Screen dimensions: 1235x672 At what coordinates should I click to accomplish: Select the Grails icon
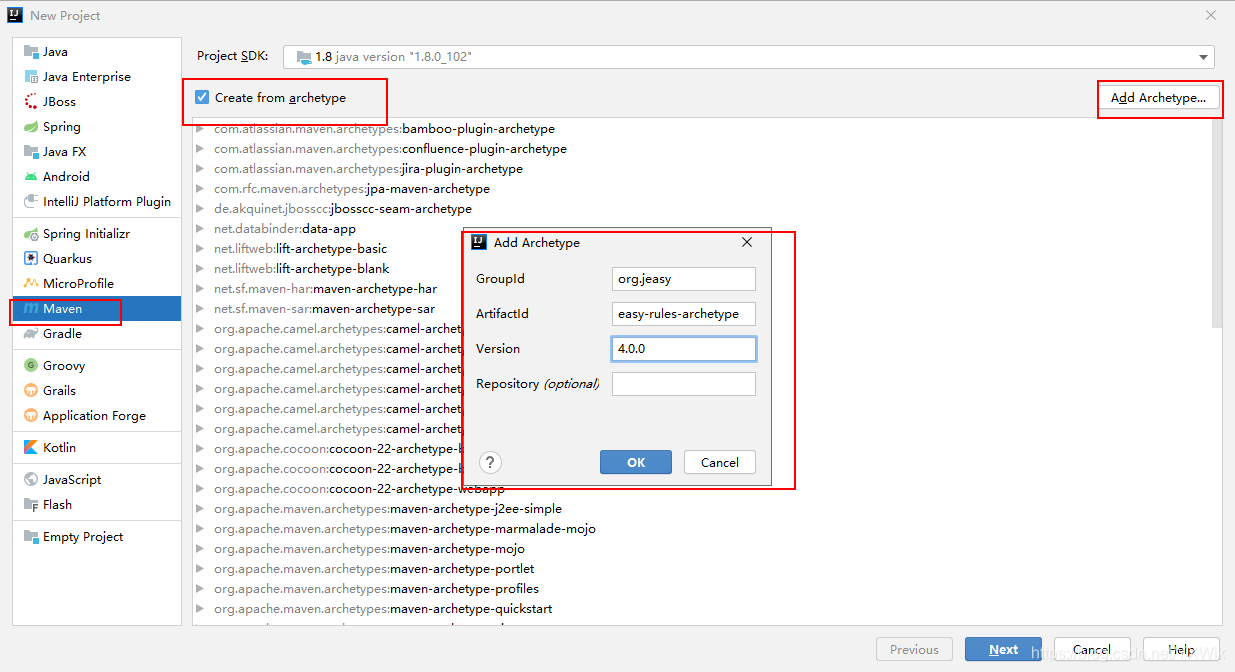point(31,391)
